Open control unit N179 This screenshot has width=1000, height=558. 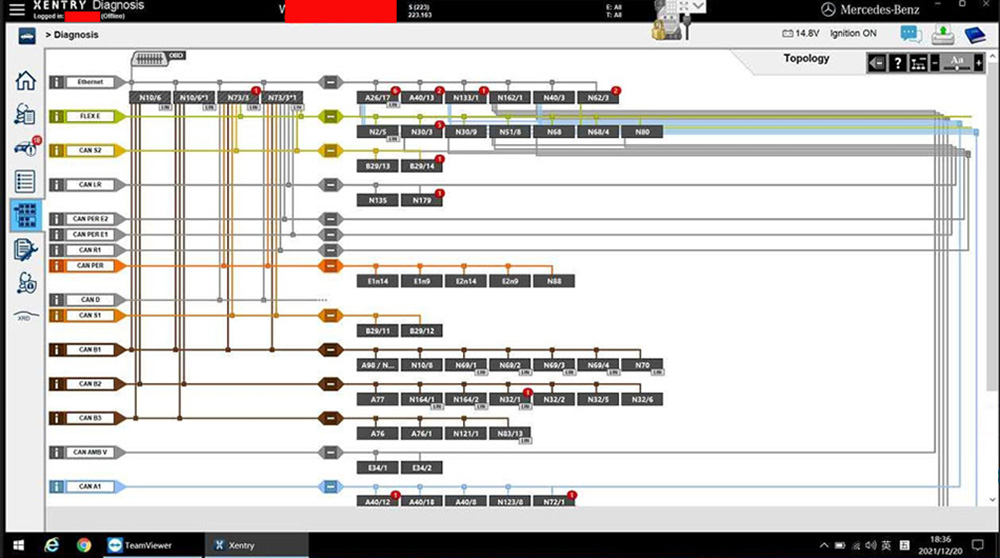tap(422, 200)
